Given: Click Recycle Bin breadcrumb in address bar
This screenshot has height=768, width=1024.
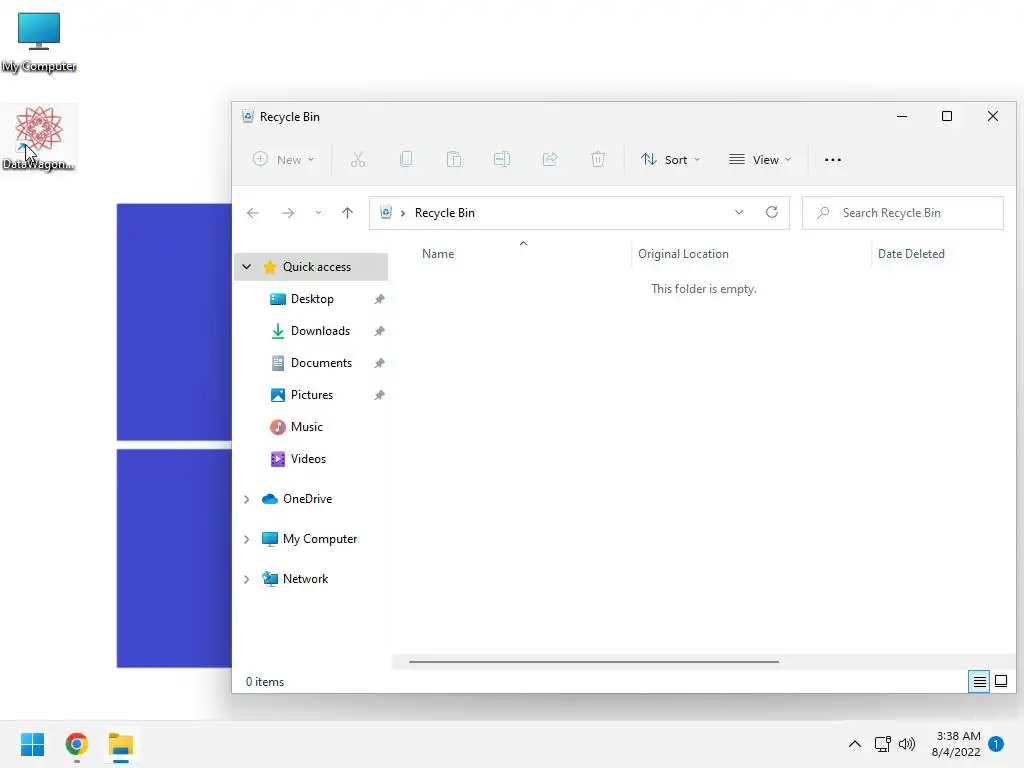Looking at the screenshot, I should tap(445, 213).
